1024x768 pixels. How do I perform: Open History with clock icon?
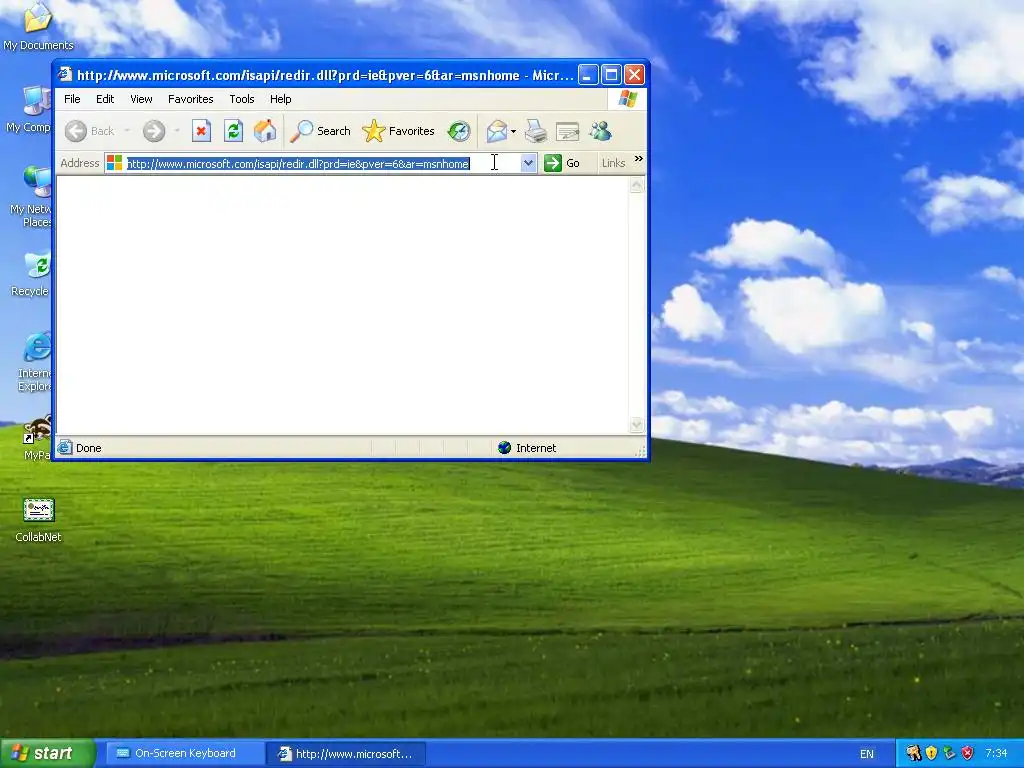tap(459, 131)
